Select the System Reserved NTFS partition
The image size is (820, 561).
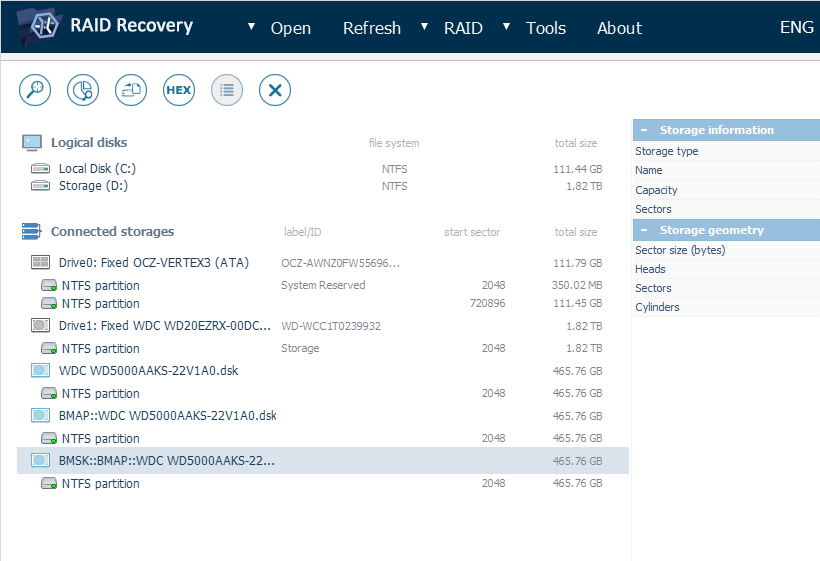click(x=100, y=286)
